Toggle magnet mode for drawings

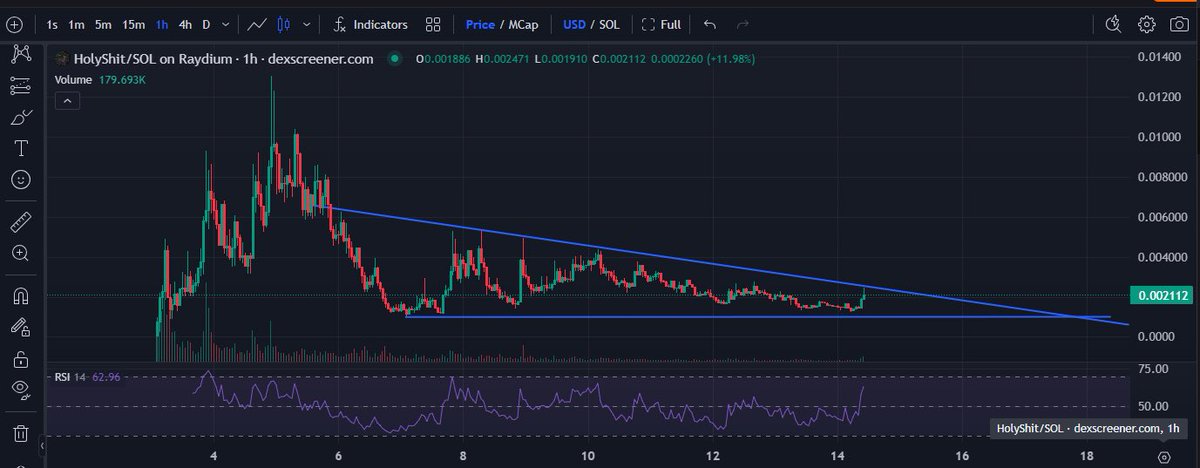pyautogui.click(x=20, y=295)
